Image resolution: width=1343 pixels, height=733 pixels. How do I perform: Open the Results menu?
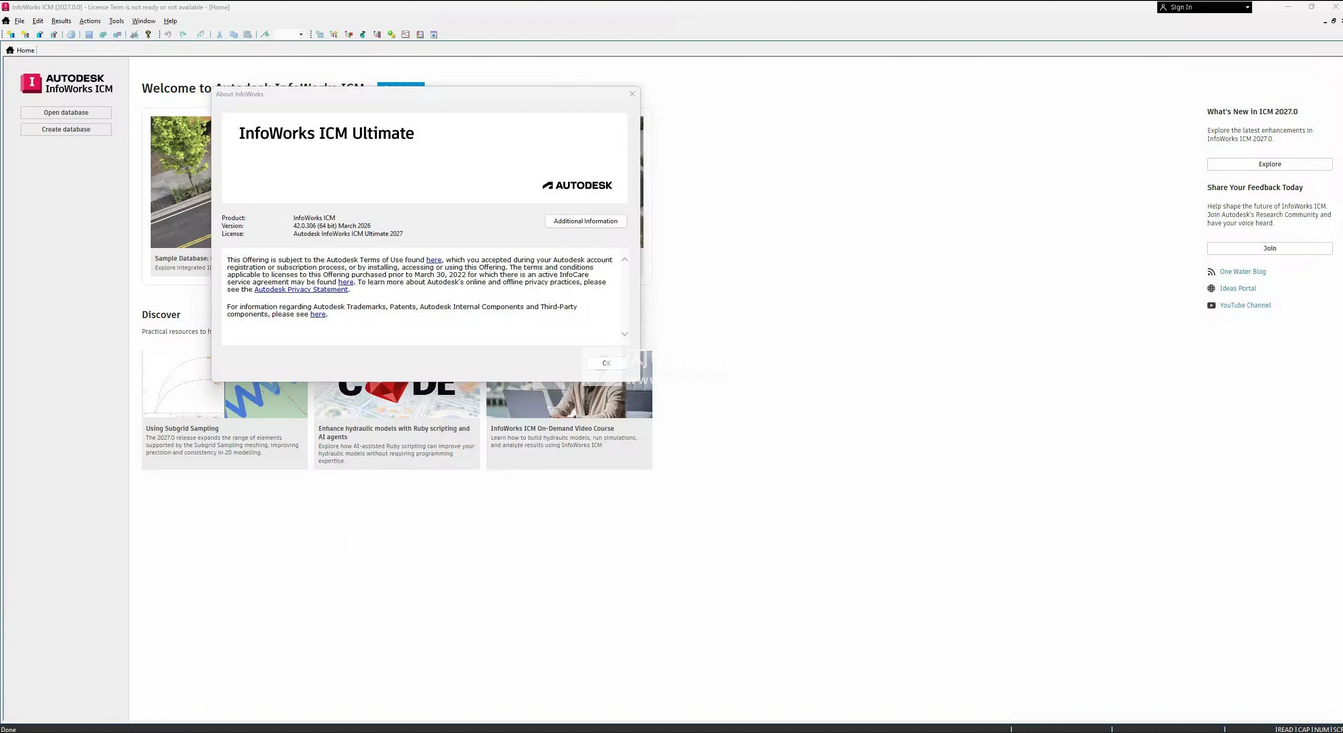pos(61,21)
